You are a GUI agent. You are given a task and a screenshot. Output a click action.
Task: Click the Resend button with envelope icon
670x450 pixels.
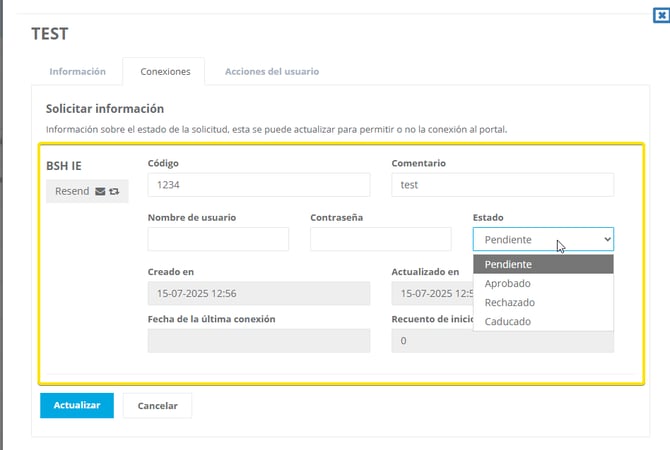(87, 191)
